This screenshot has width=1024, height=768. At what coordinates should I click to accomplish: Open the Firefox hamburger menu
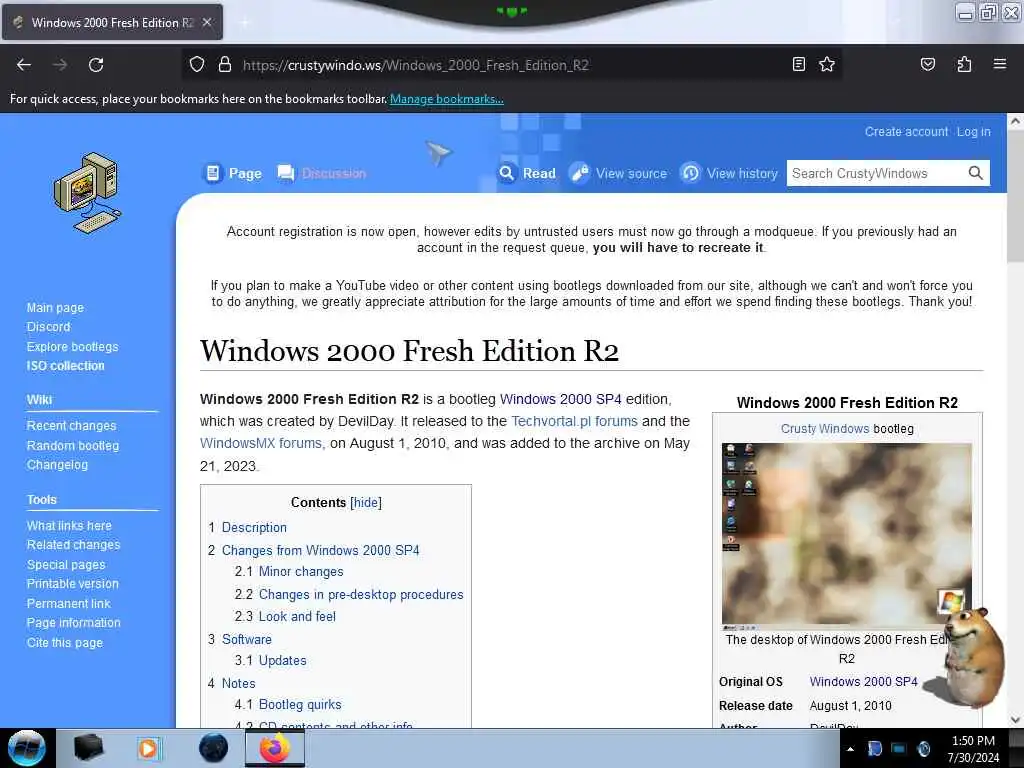click(x=999, y=64)
